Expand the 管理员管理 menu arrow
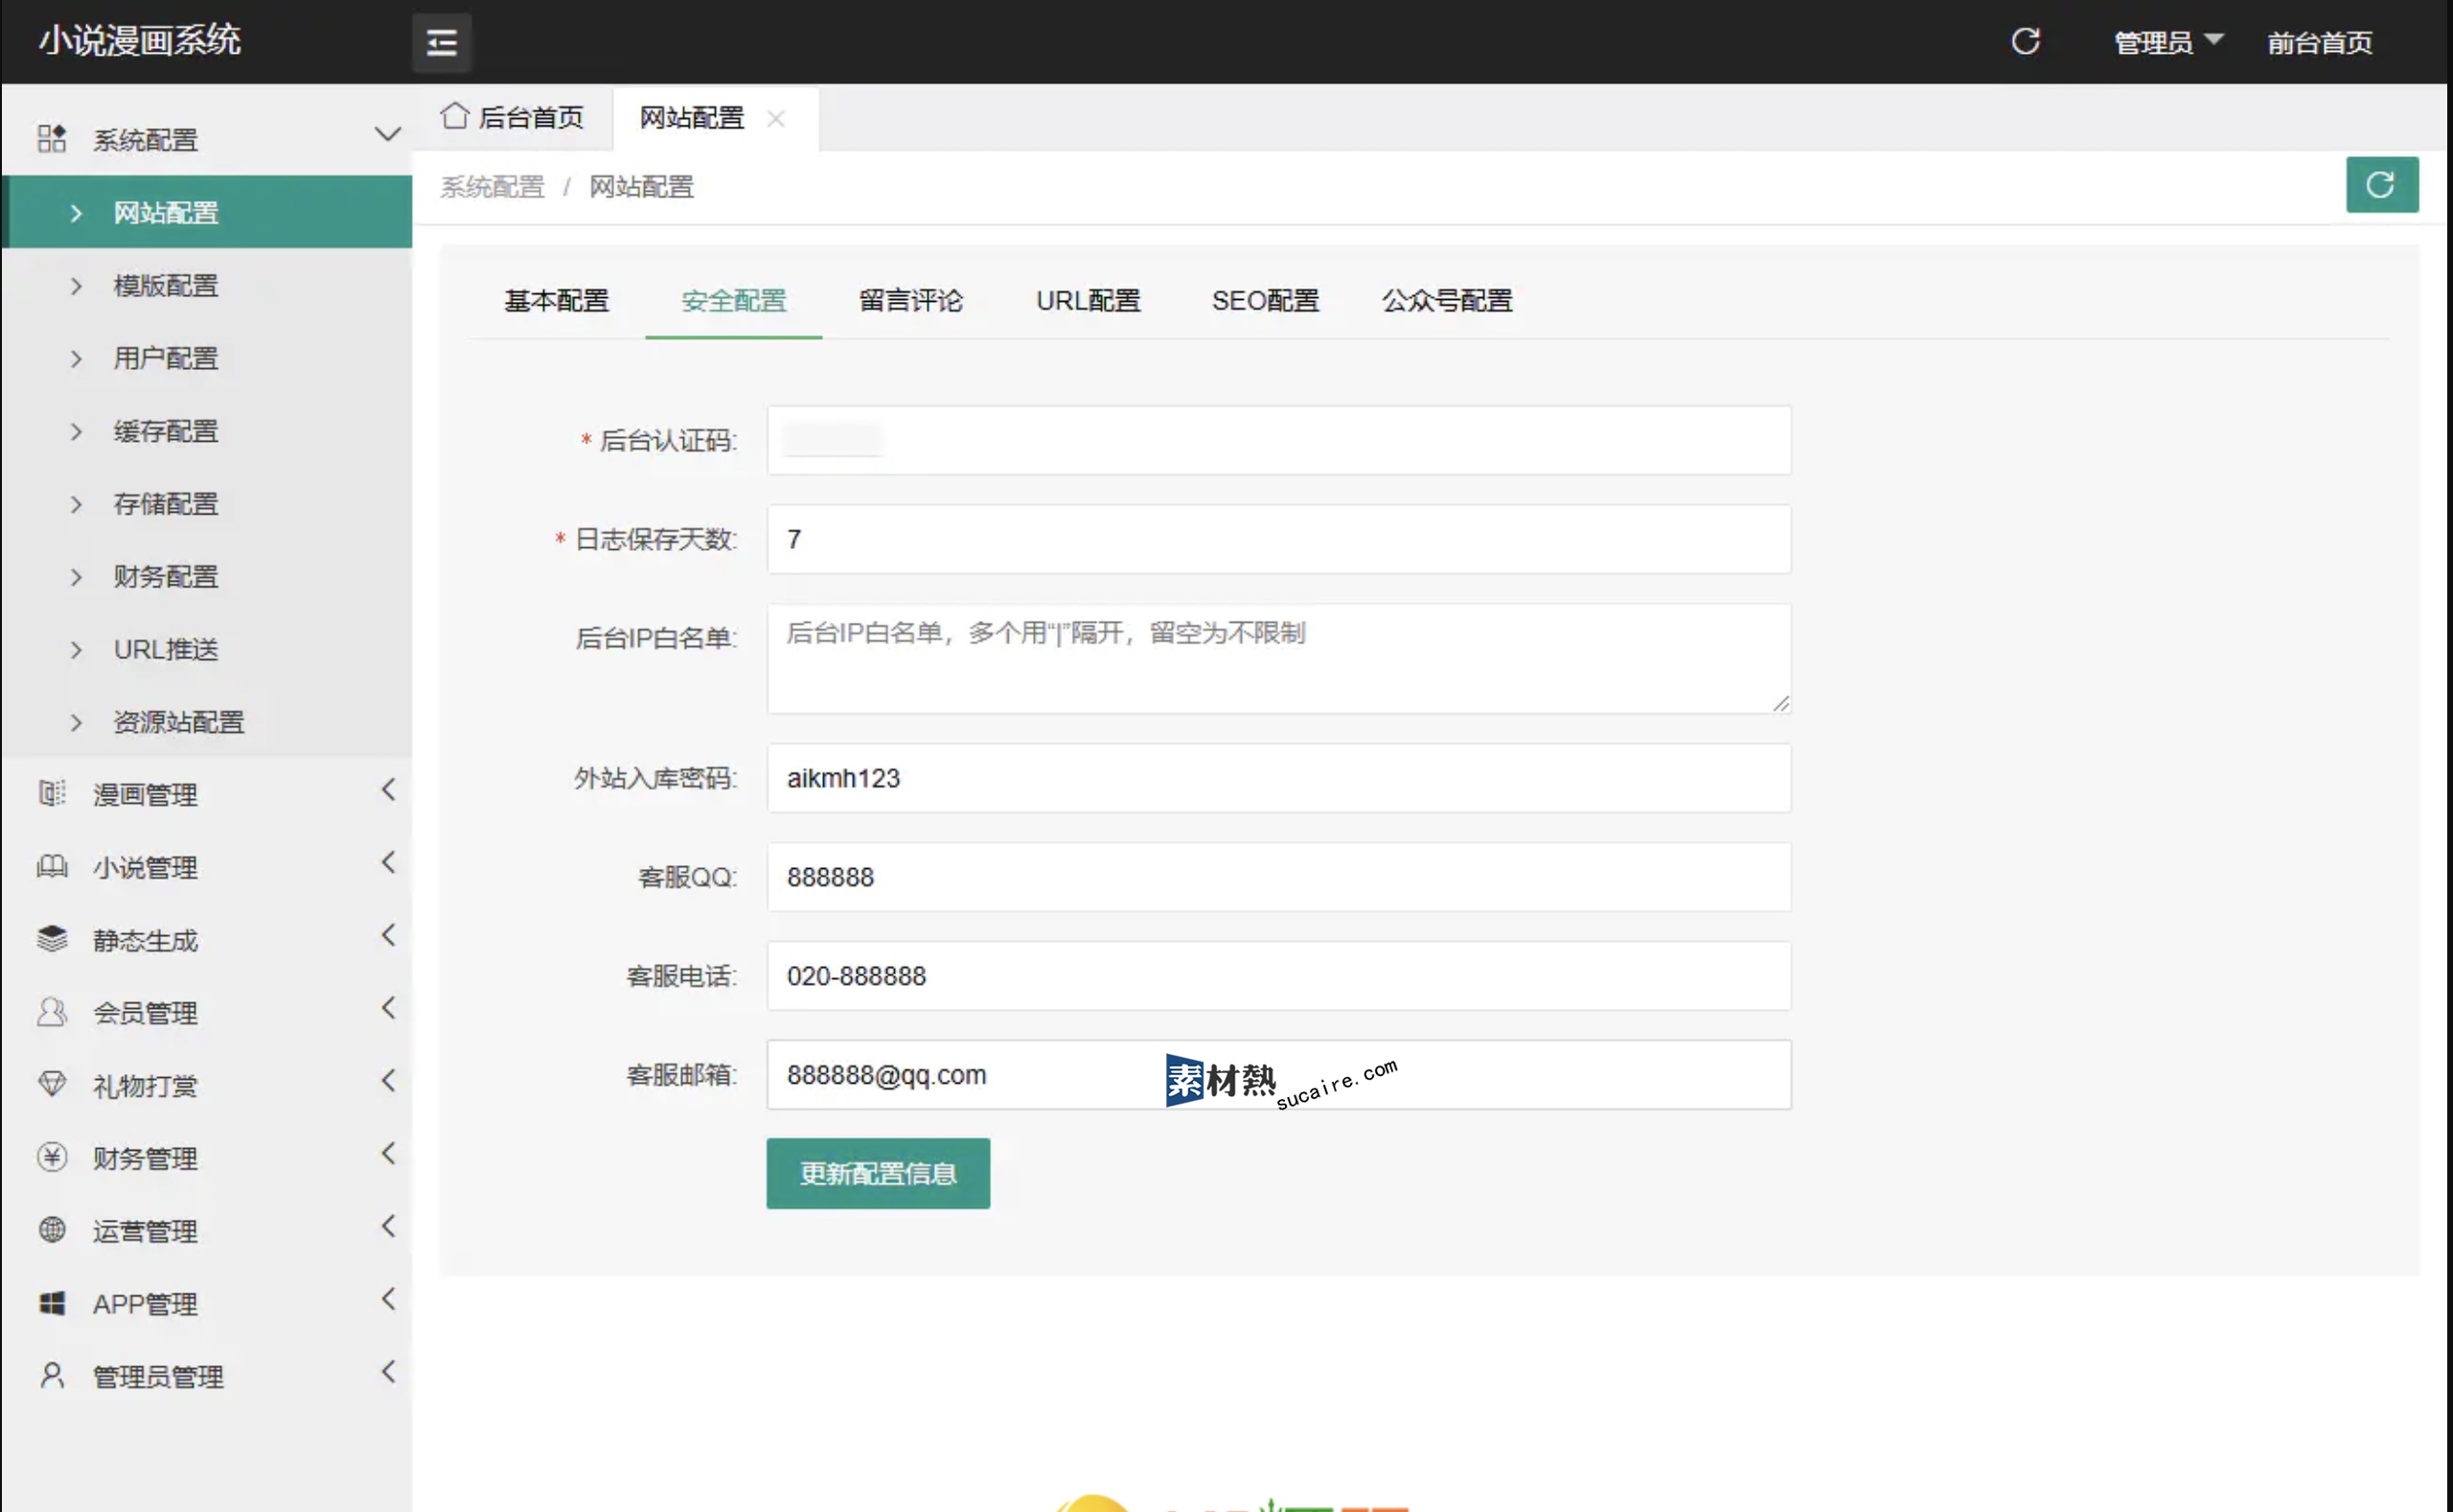 pos(388,1372)
